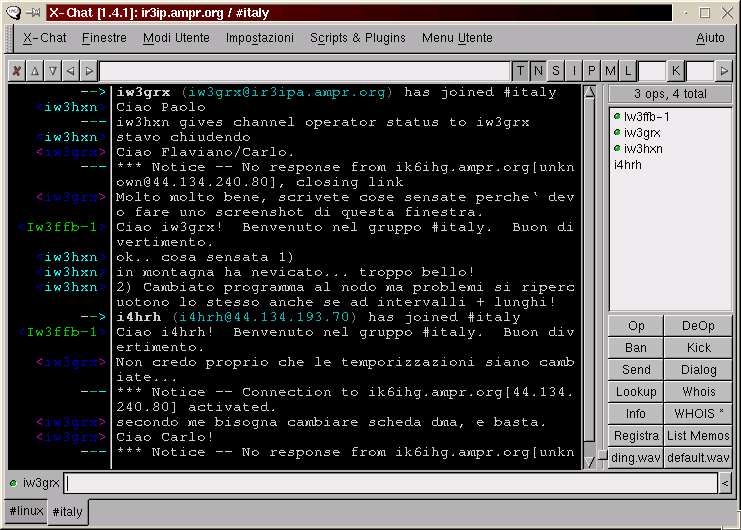Click the far-right green arrow toolbar icon

tap(724, 71)
